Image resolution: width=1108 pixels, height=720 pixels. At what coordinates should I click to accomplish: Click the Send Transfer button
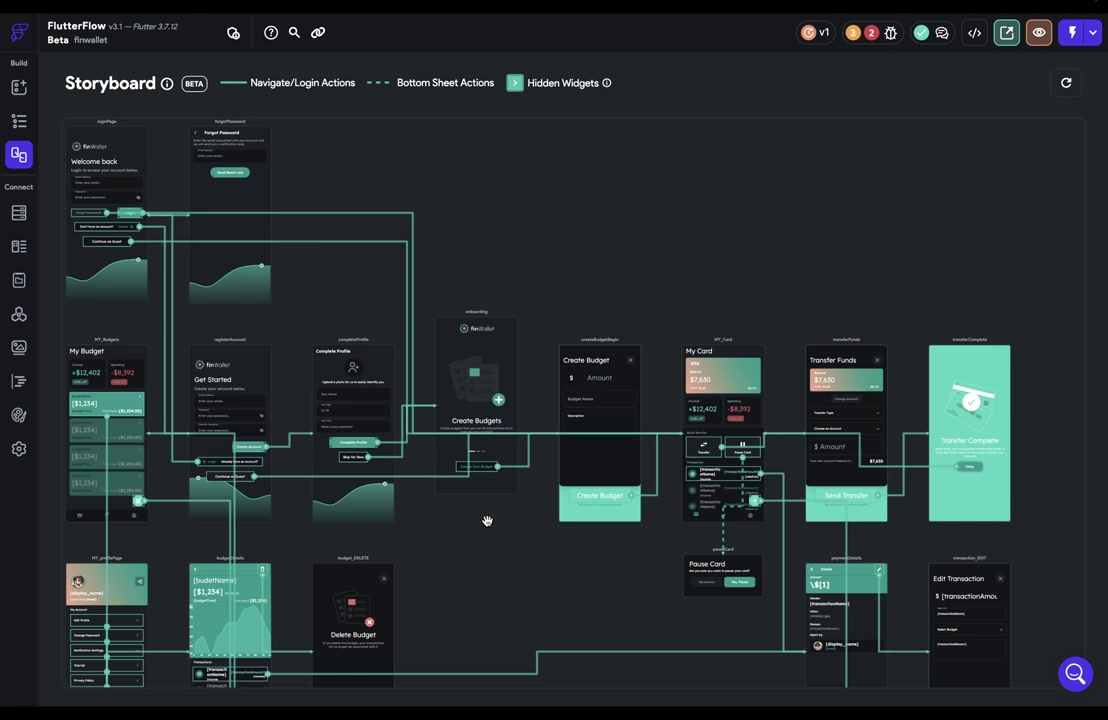(x=846, y=495)
